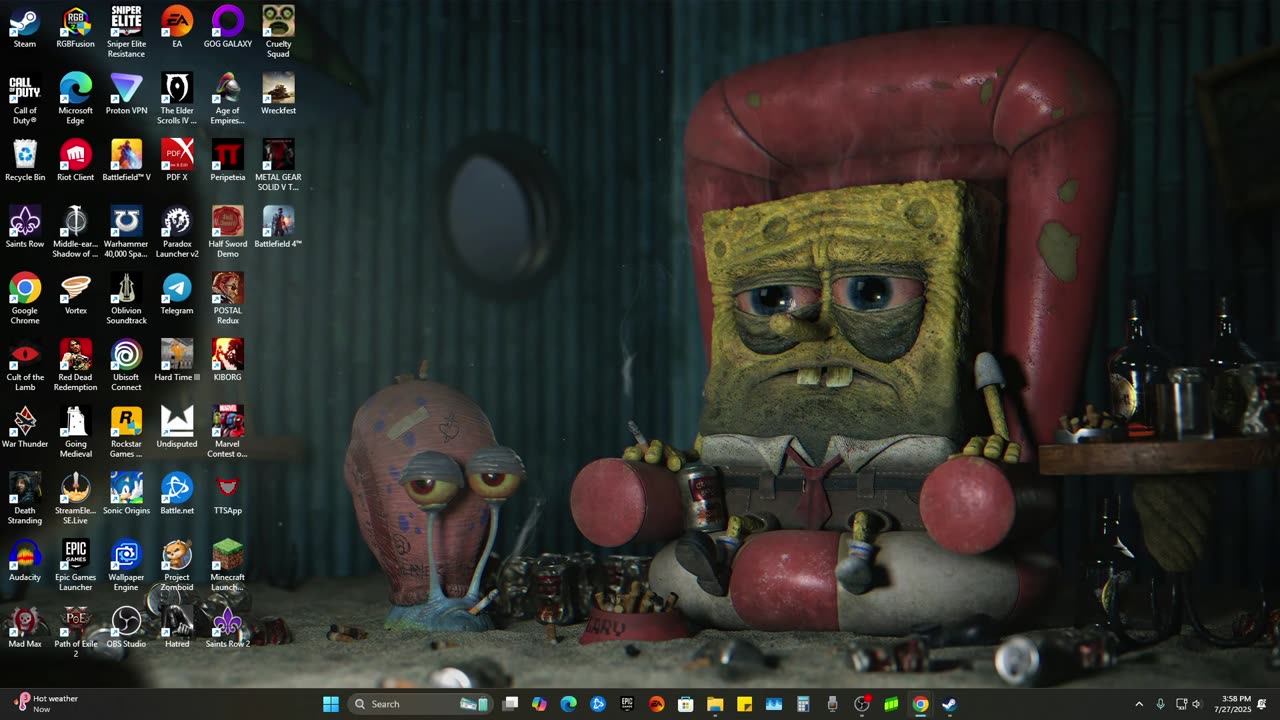Screen dimensions: 1280x720
Task: Click the Proton VPN desktop icon
Action: click(126, 94)
